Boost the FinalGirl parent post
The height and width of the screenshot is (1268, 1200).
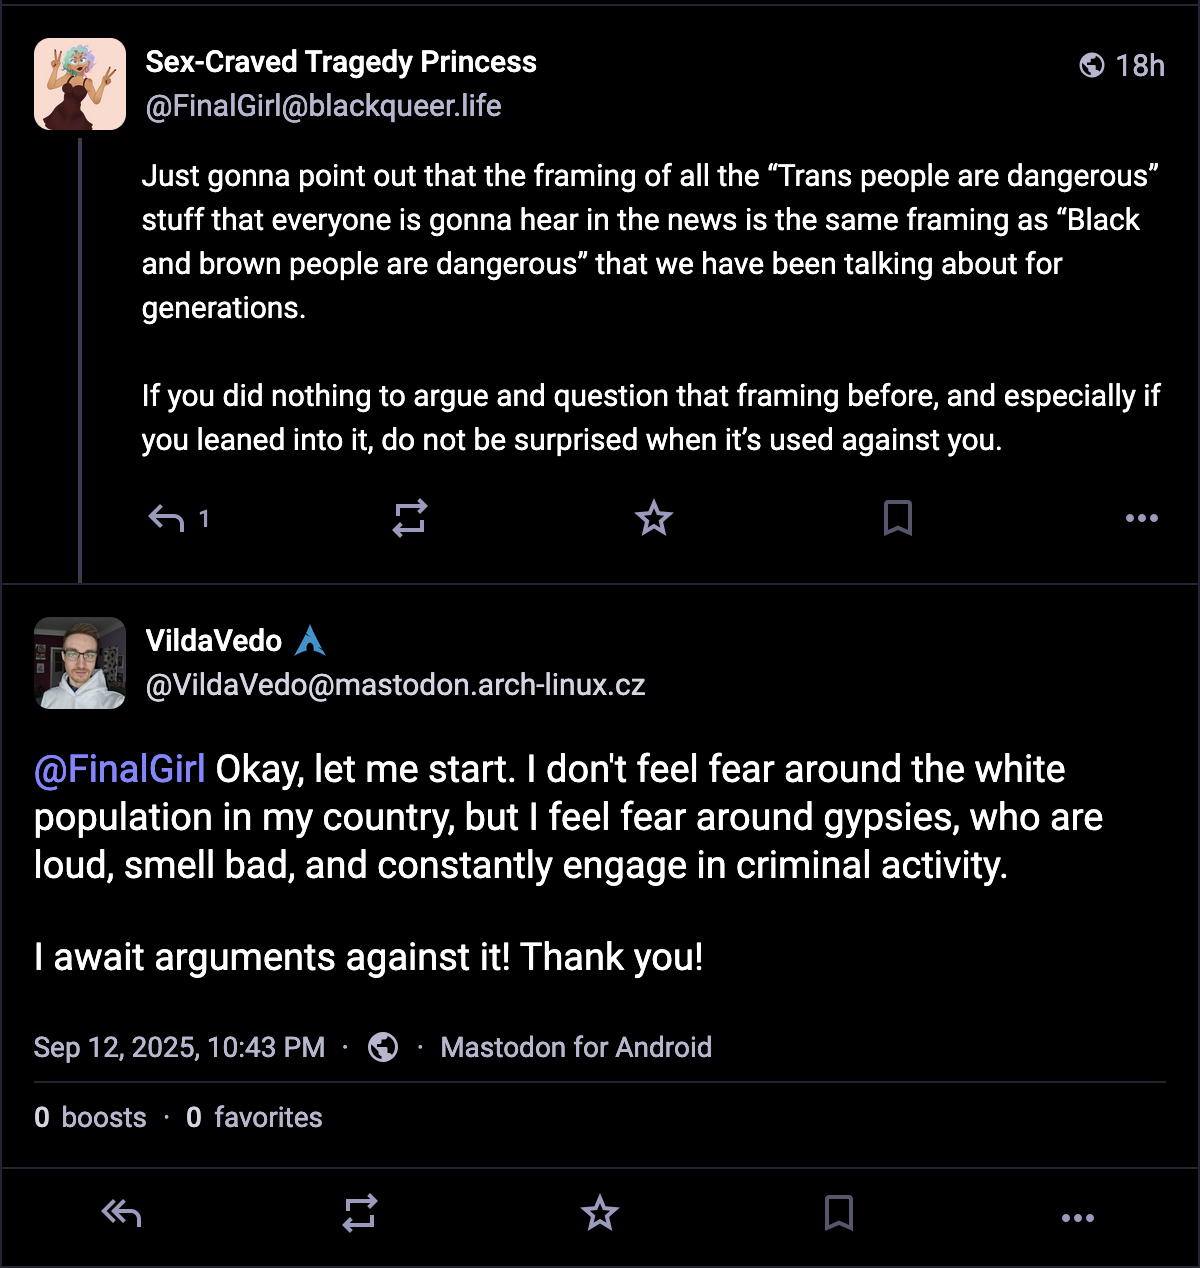coord(410,518)
